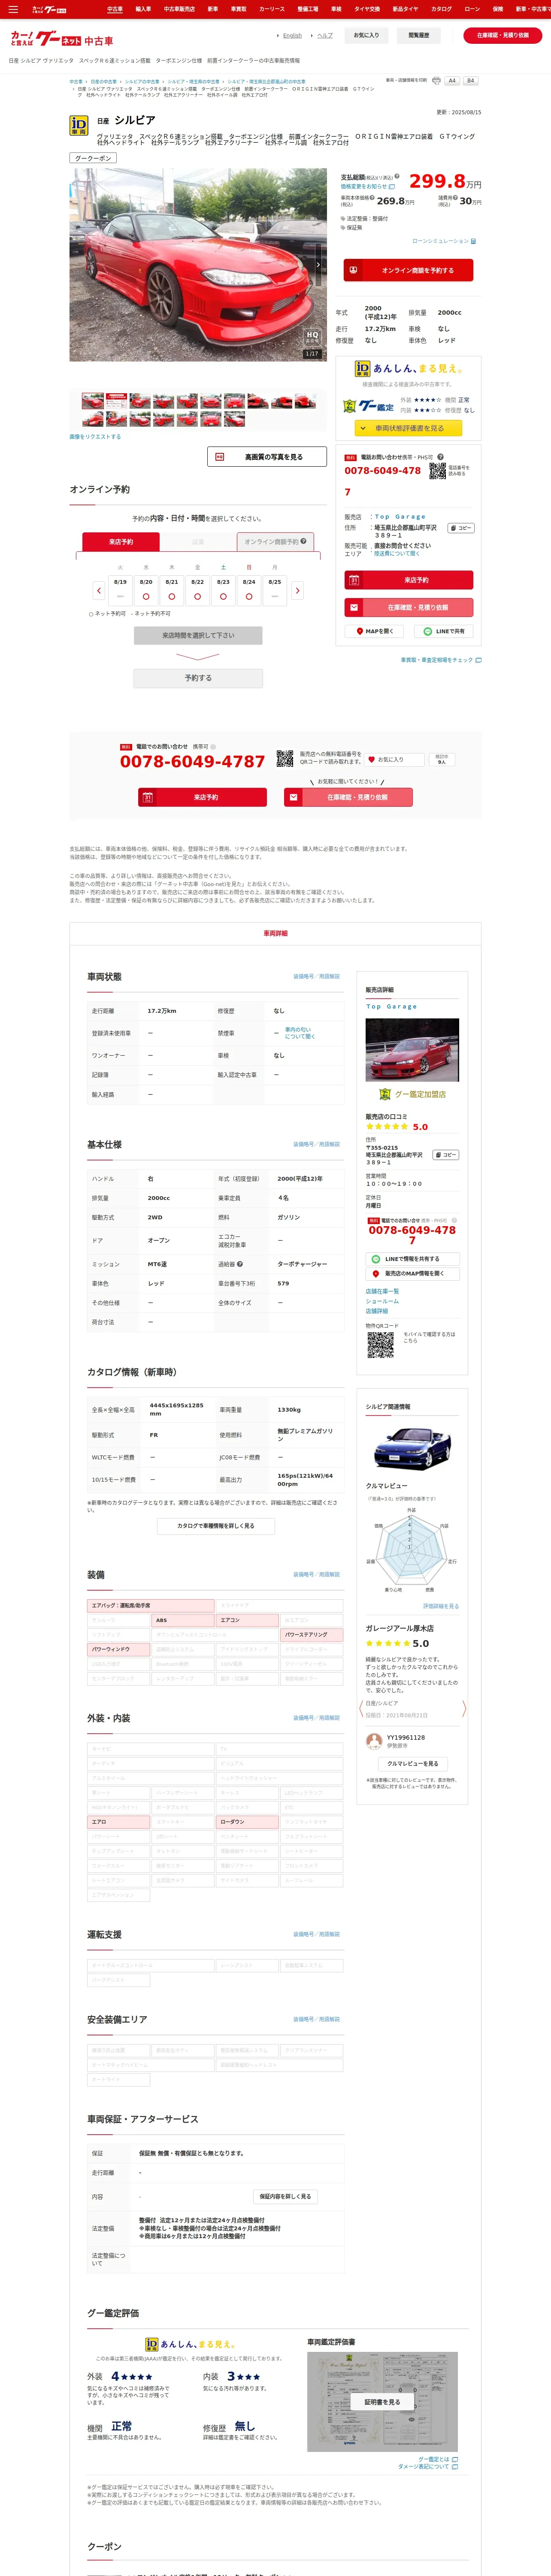Open the 画像をリクエストする link
Viewport: 551px width, 2576px height.
pos(95,437)
